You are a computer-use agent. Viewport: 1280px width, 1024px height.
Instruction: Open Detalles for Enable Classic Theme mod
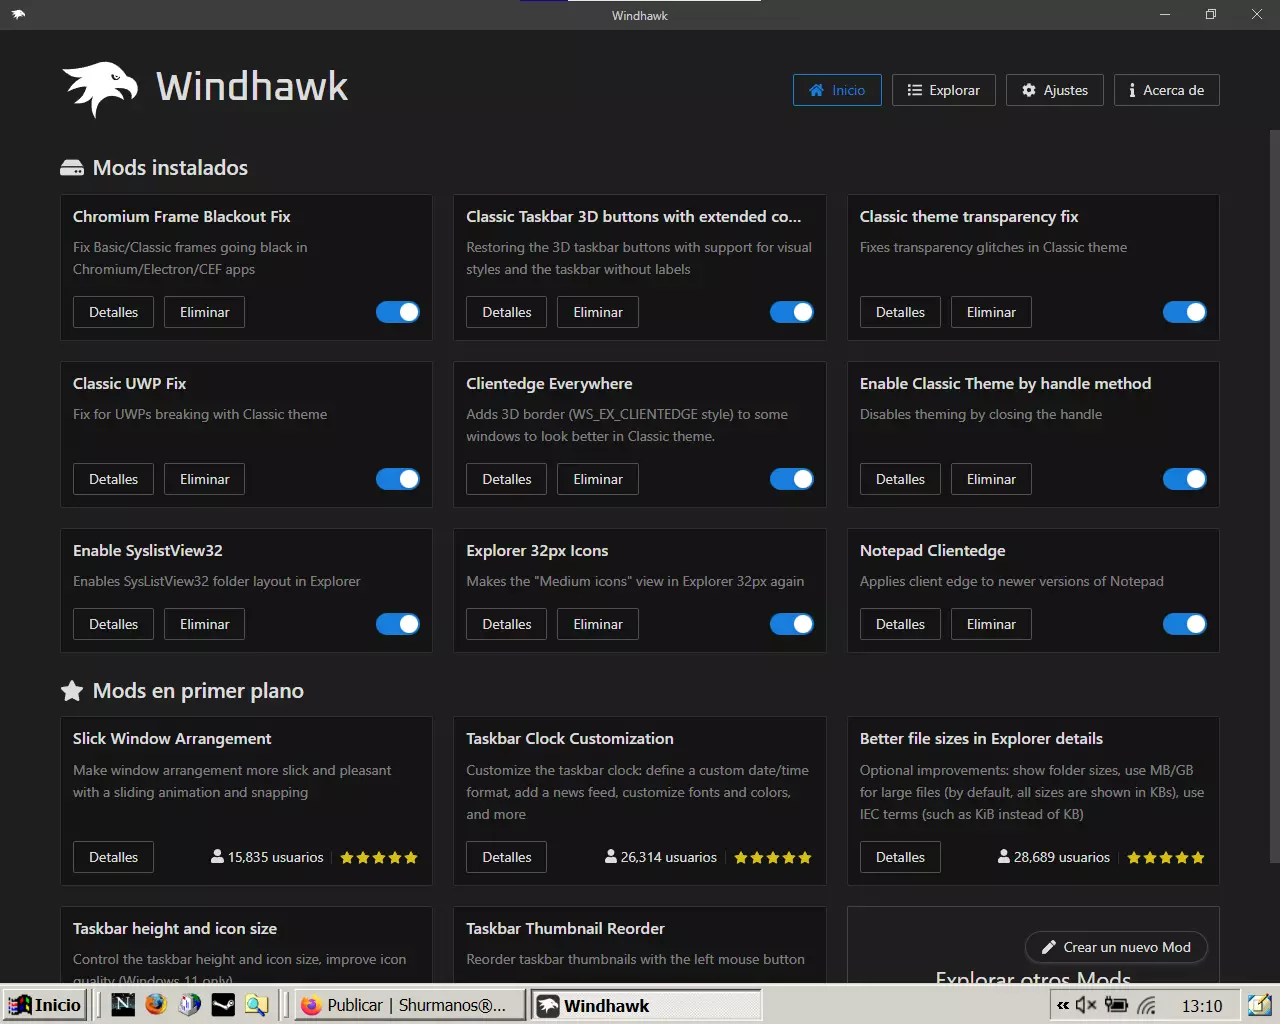tap(900, 479)
